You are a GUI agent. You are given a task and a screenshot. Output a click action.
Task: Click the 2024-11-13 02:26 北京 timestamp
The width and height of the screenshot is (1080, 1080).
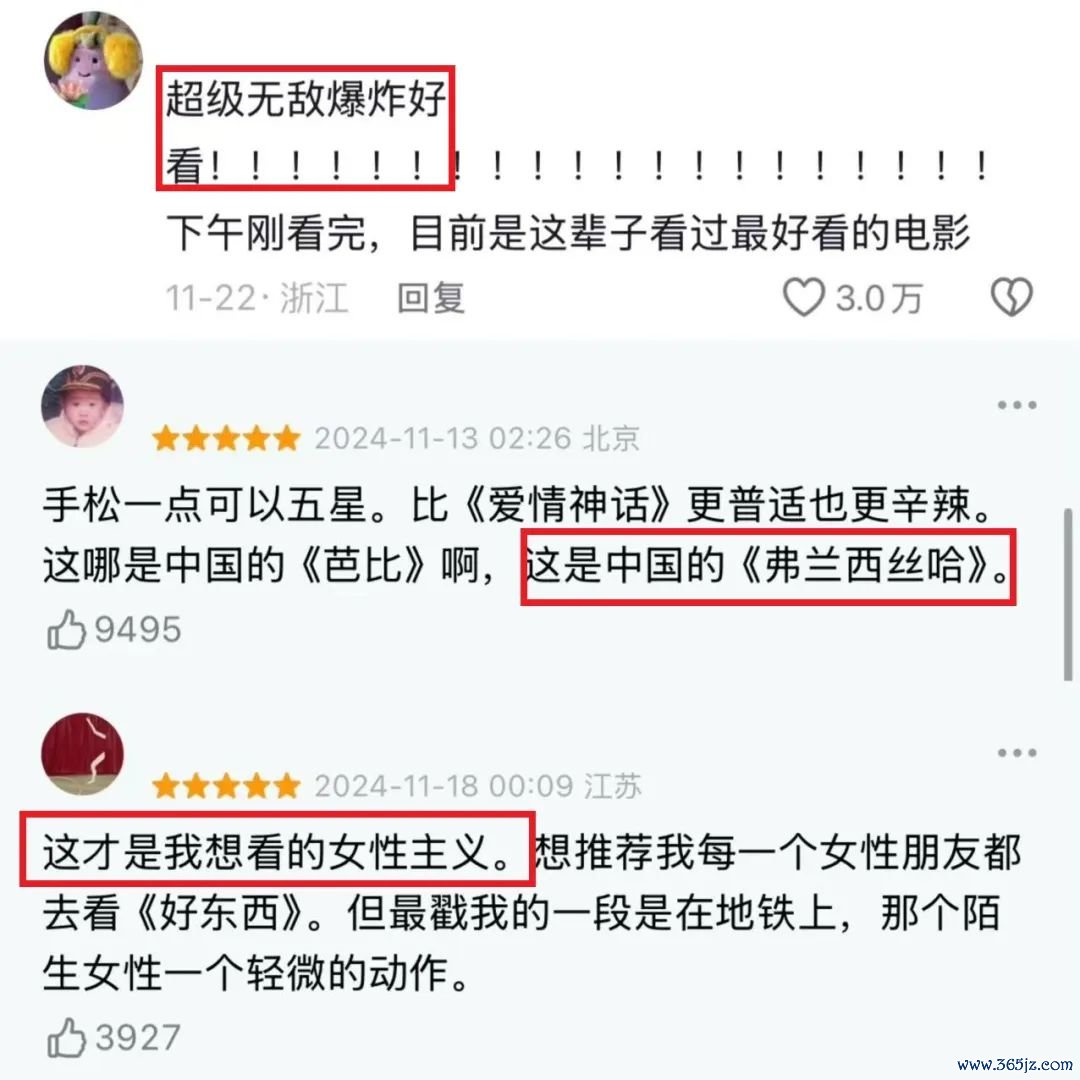tap(477, 438)
